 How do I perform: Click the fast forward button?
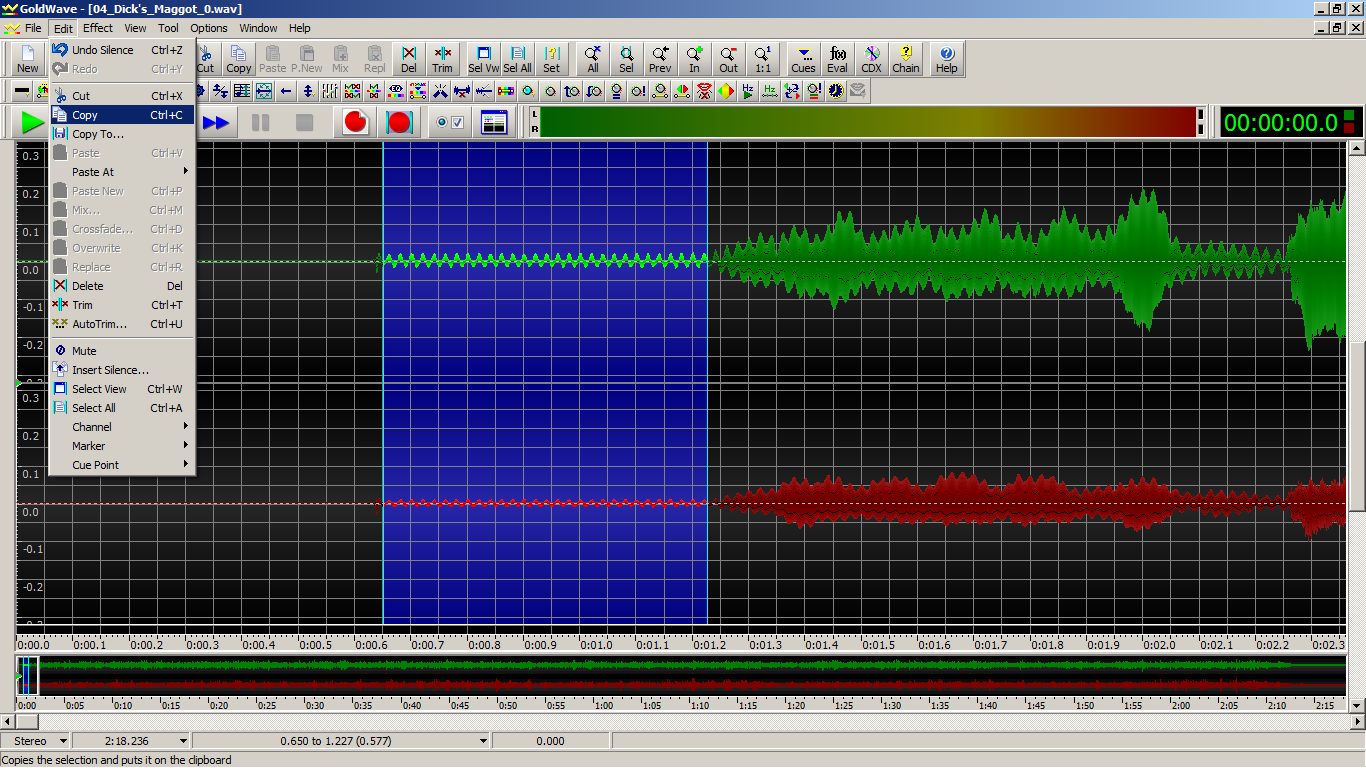point(216,123)
